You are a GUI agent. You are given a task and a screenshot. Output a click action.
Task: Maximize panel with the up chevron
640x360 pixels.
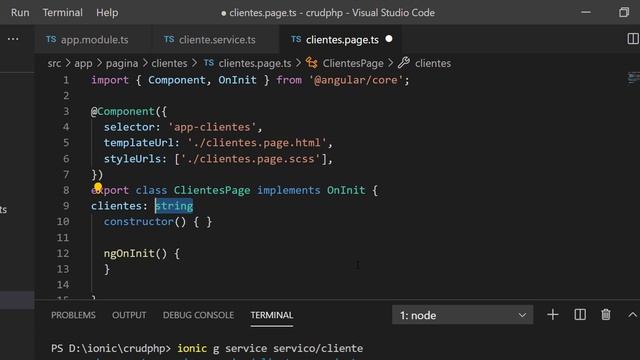[x=632, y=315]
